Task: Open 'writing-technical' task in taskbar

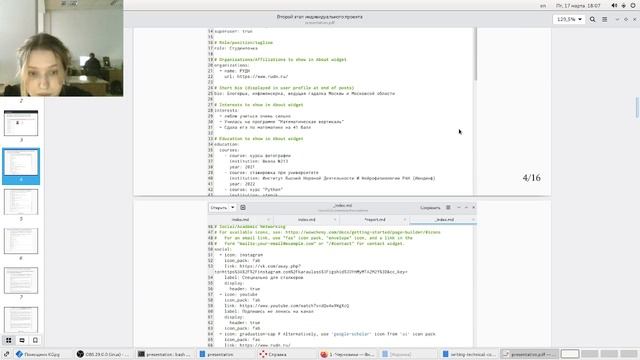Action: (x=469, y=354)
